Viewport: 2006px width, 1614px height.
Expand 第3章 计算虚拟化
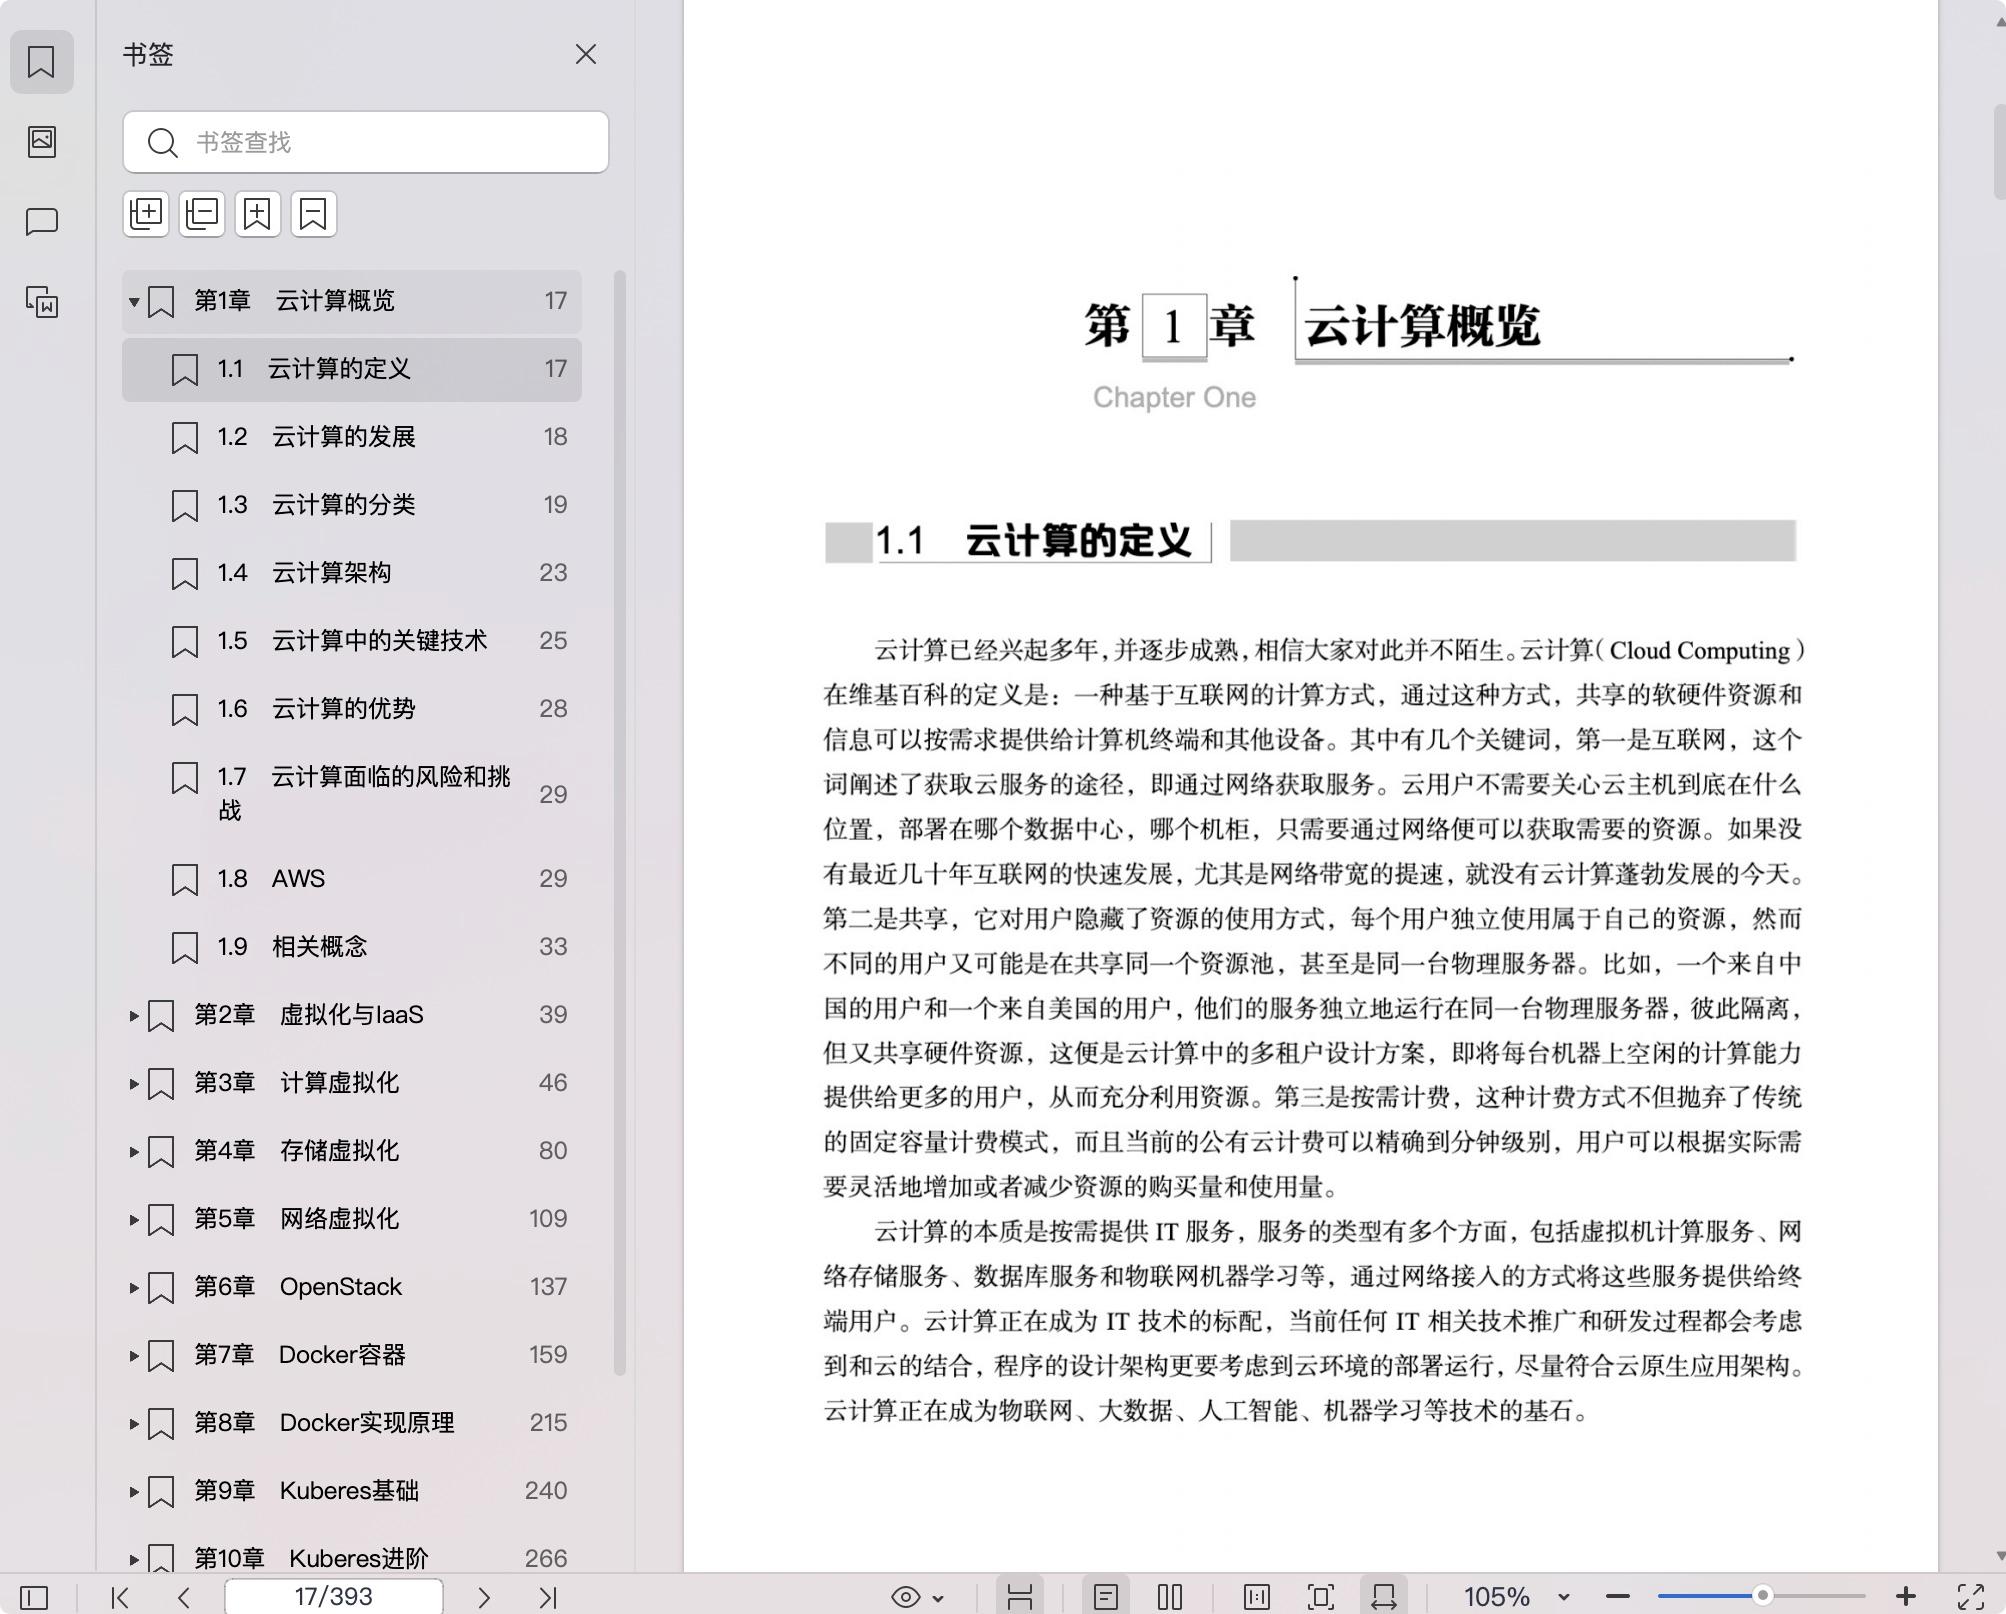(134, 1083)
